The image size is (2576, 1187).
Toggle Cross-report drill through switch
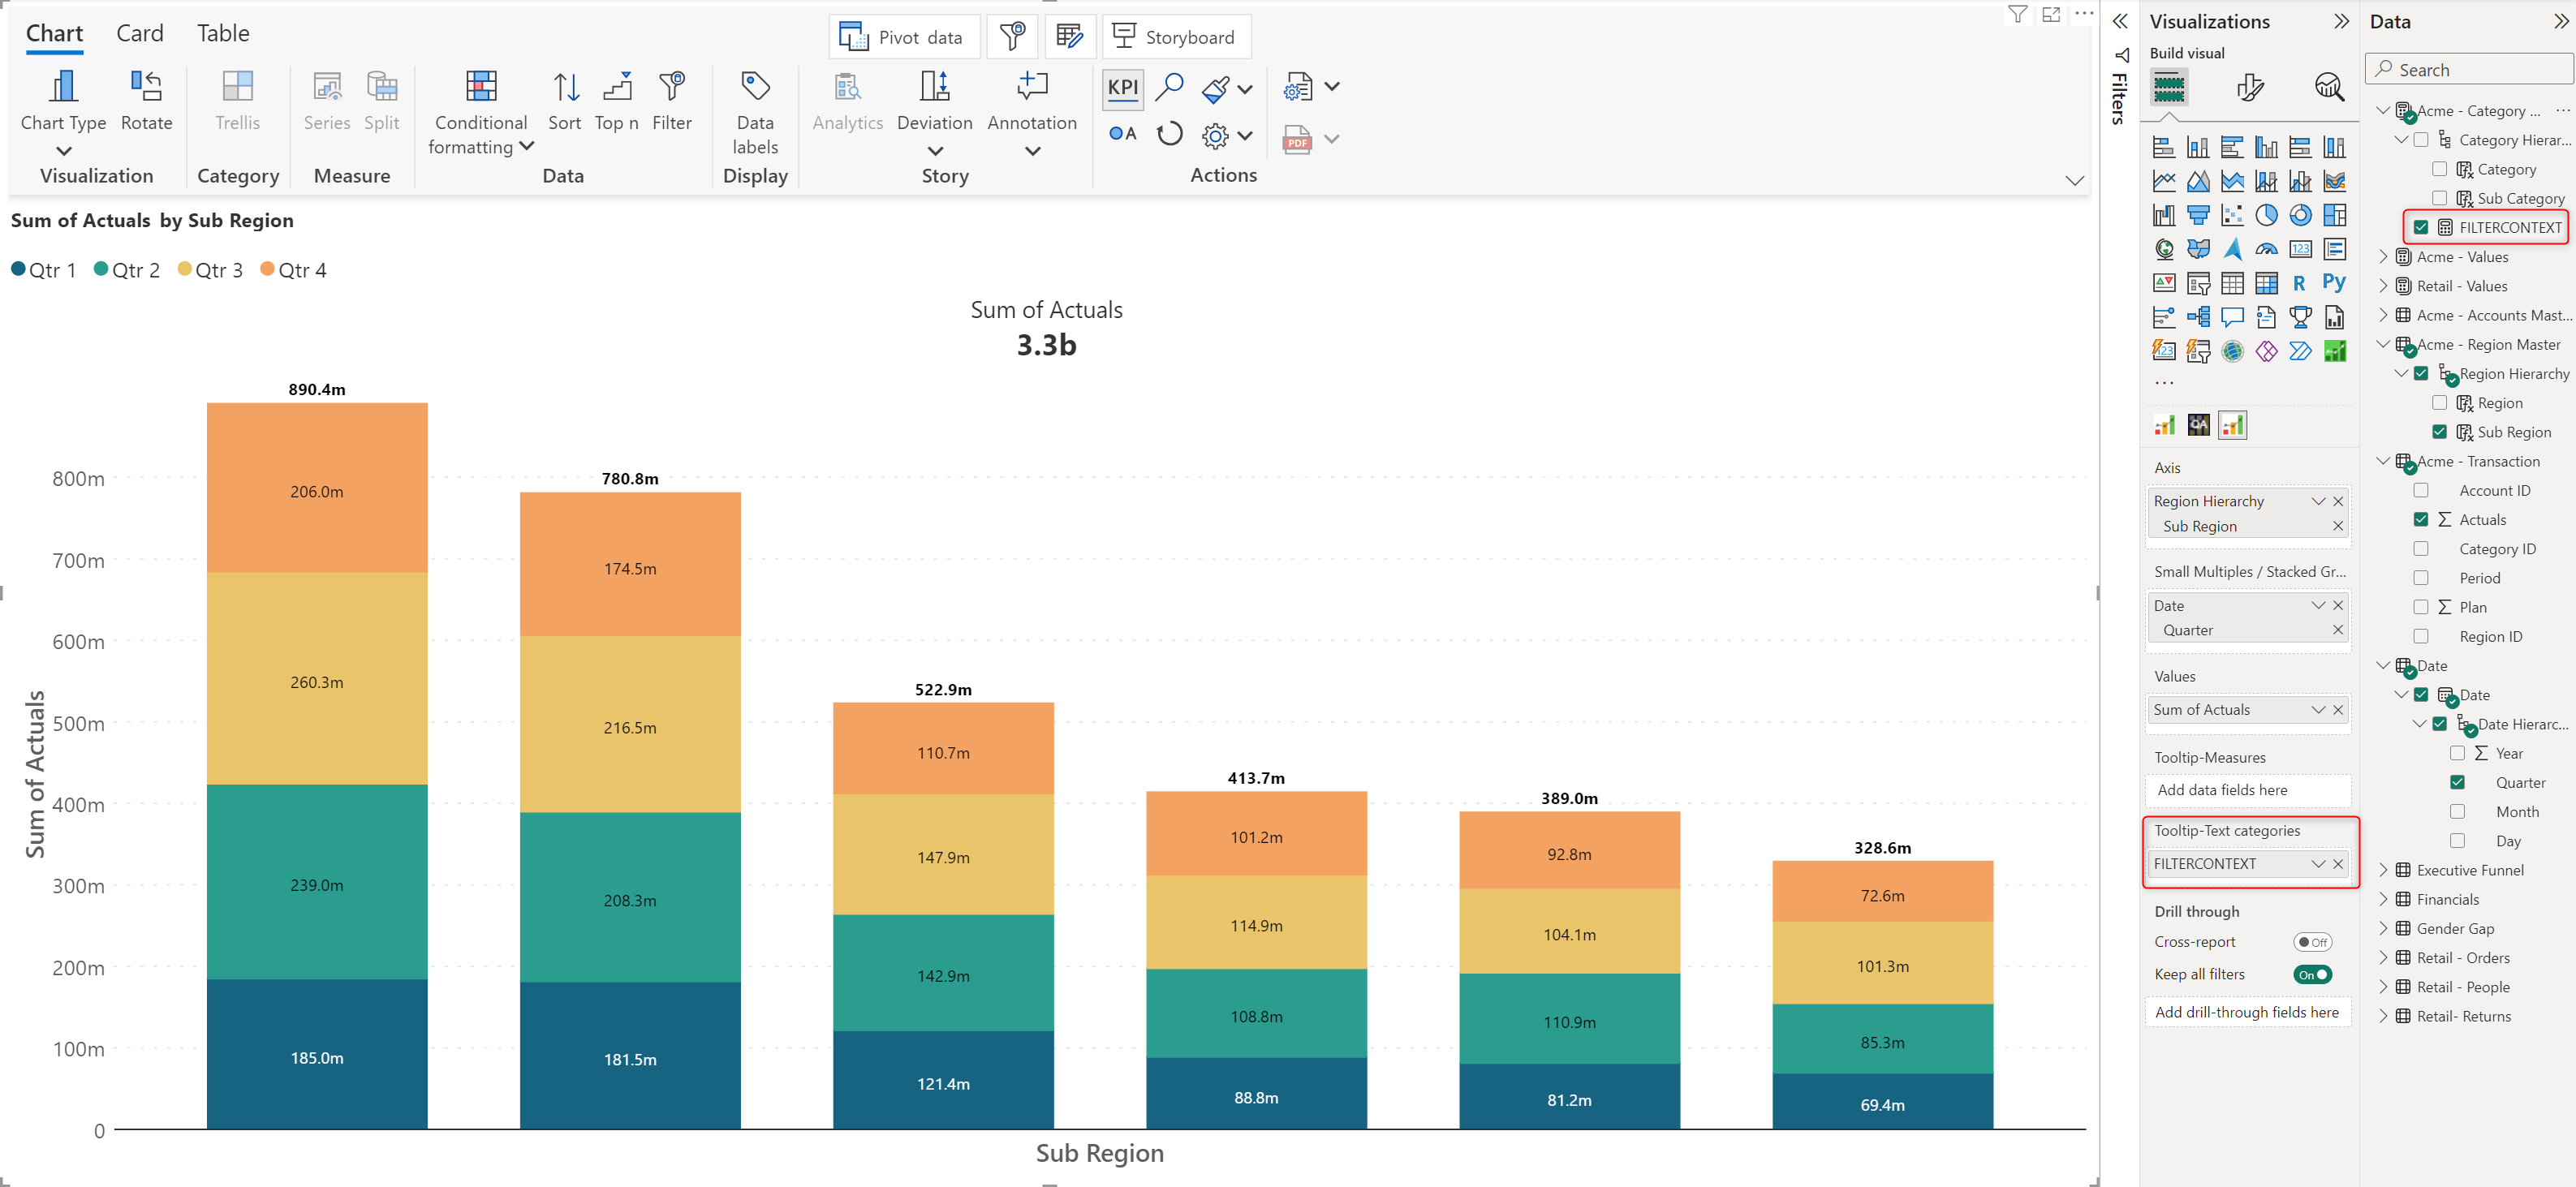2312,942
